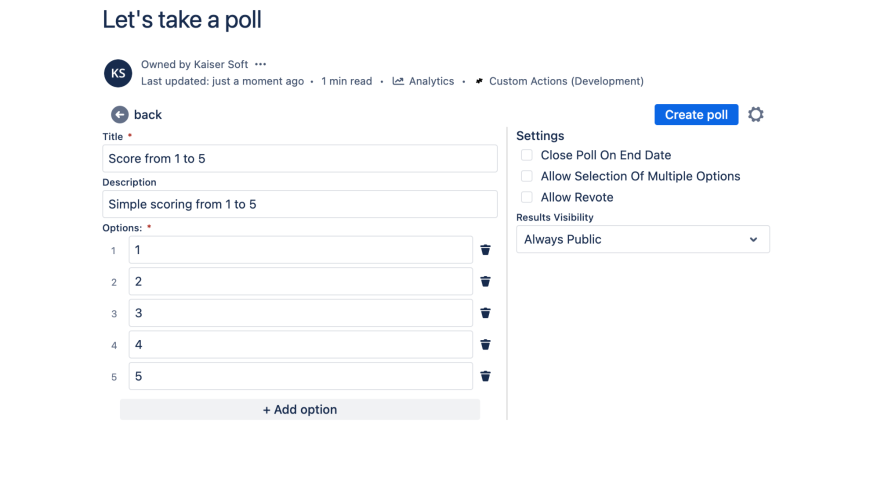Screen dimensions: 870x494
Task: Click the option 3 text field
Action: coord(300,313)
